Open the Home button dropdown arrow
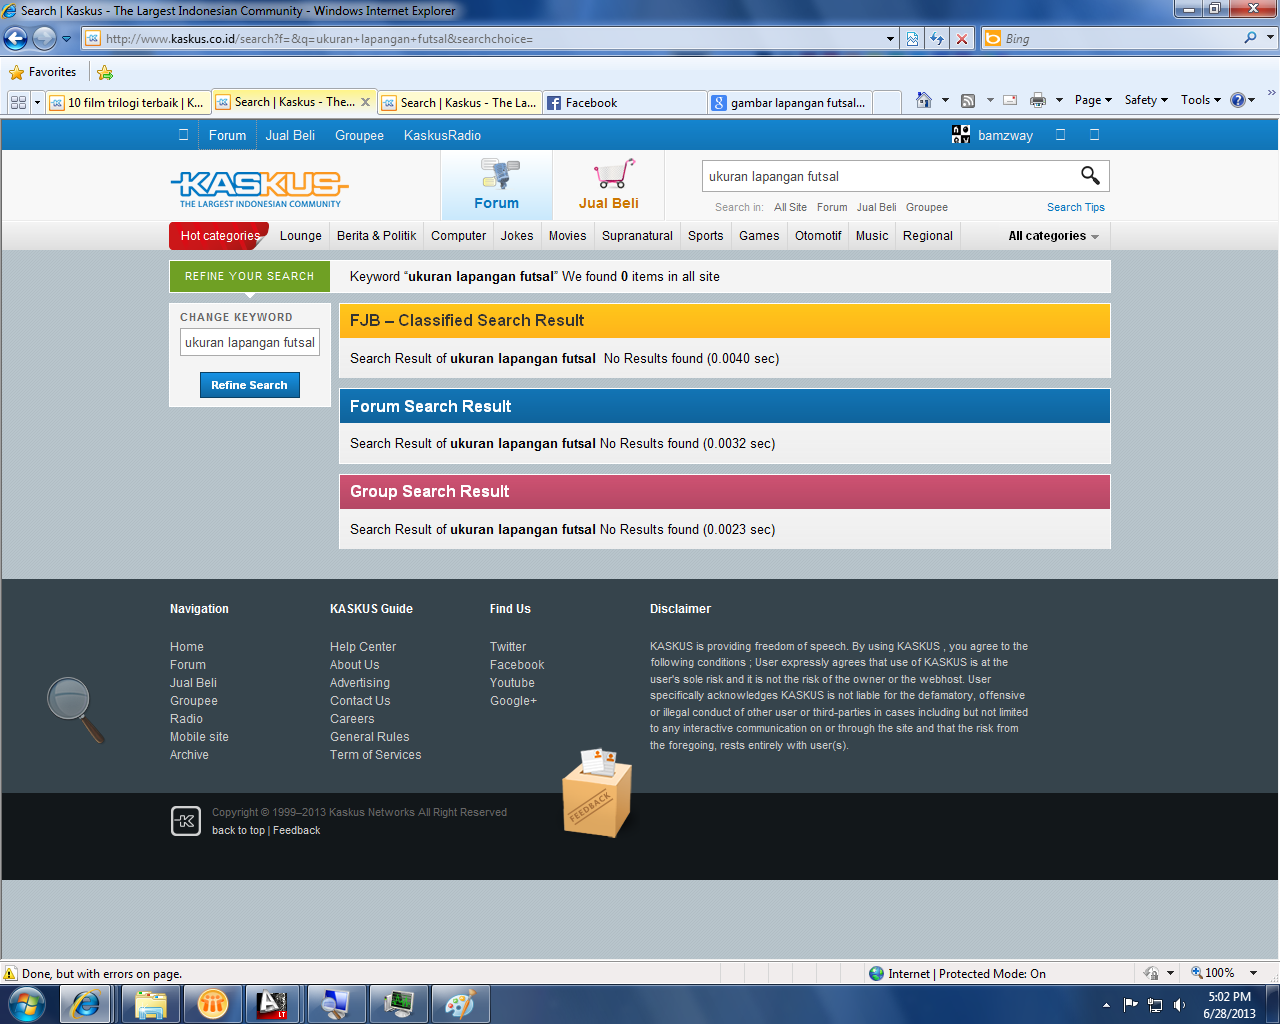The image size is (1280, 1024). point(945,100)
